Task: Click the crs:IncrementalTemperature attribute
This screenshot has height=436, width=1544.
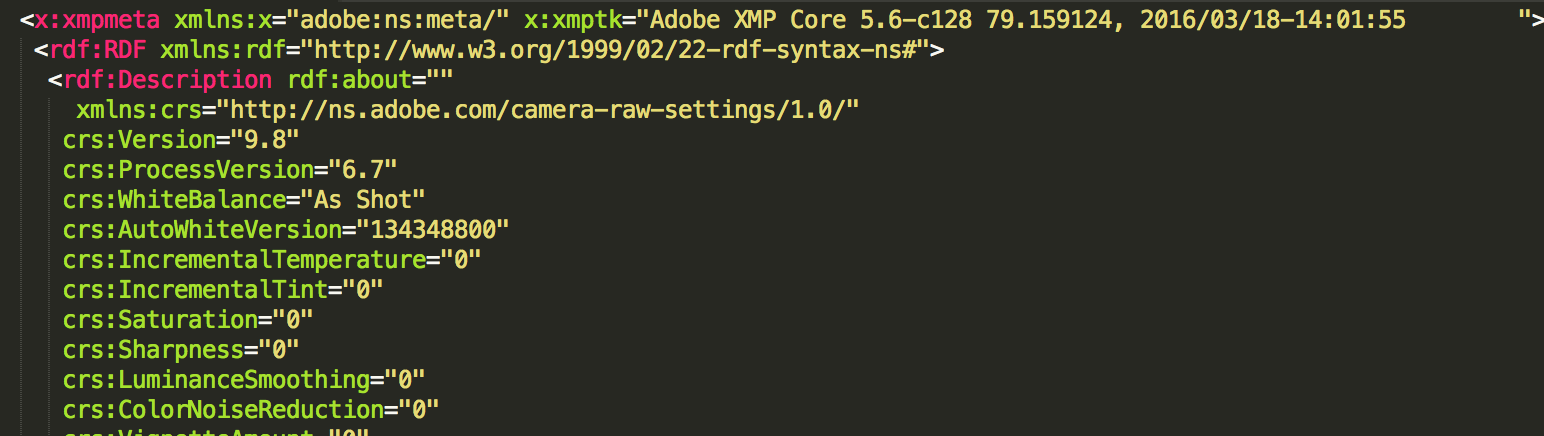Action: 244,259
